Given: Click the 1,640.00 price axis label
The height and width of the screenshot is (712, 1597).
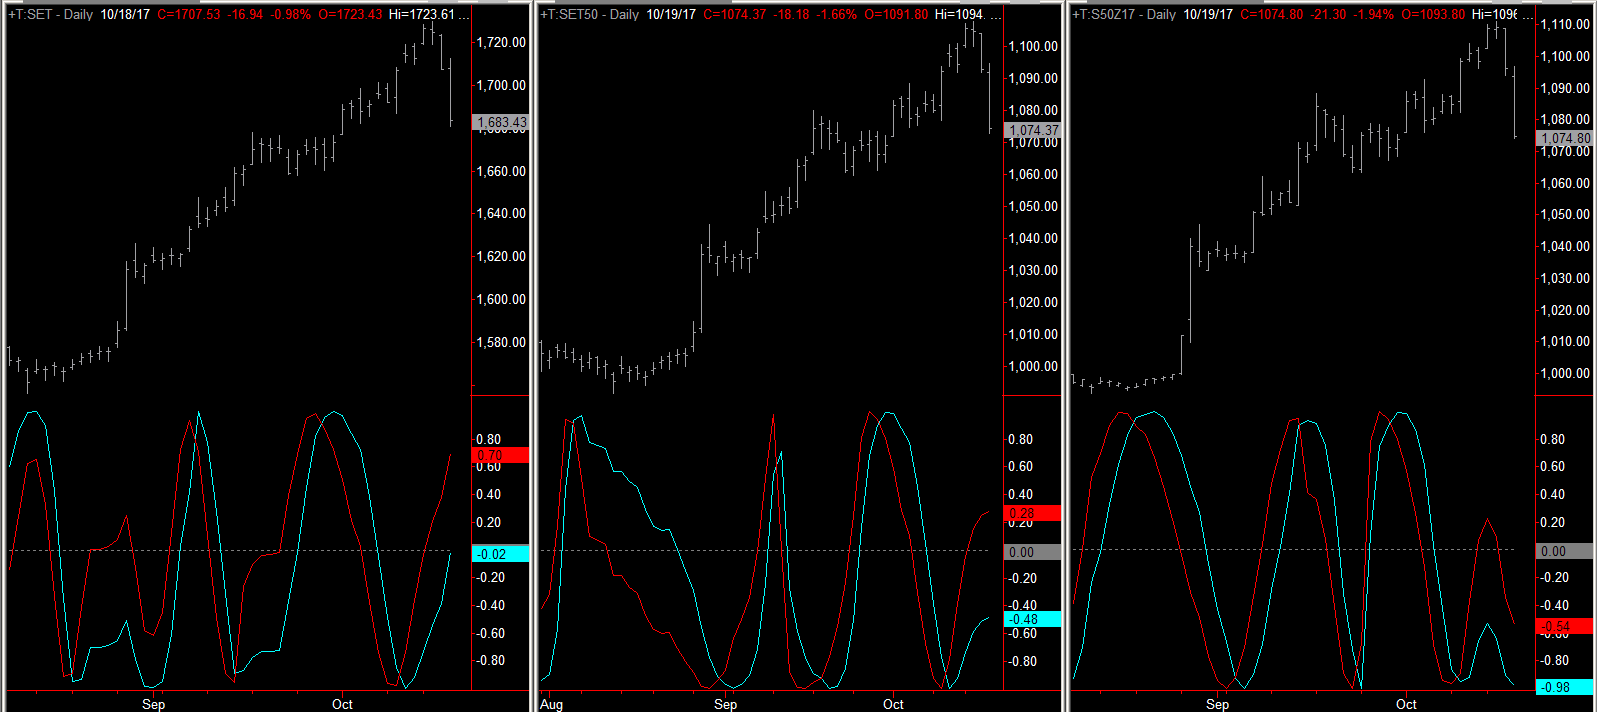Looking at the screenshot, I should tap(501, 213).
